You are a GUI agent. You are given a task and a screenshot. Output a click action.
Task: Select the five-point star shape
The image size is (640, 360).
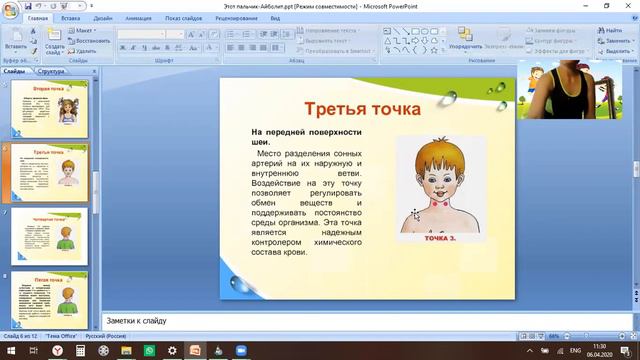click(x=434, y=51)
